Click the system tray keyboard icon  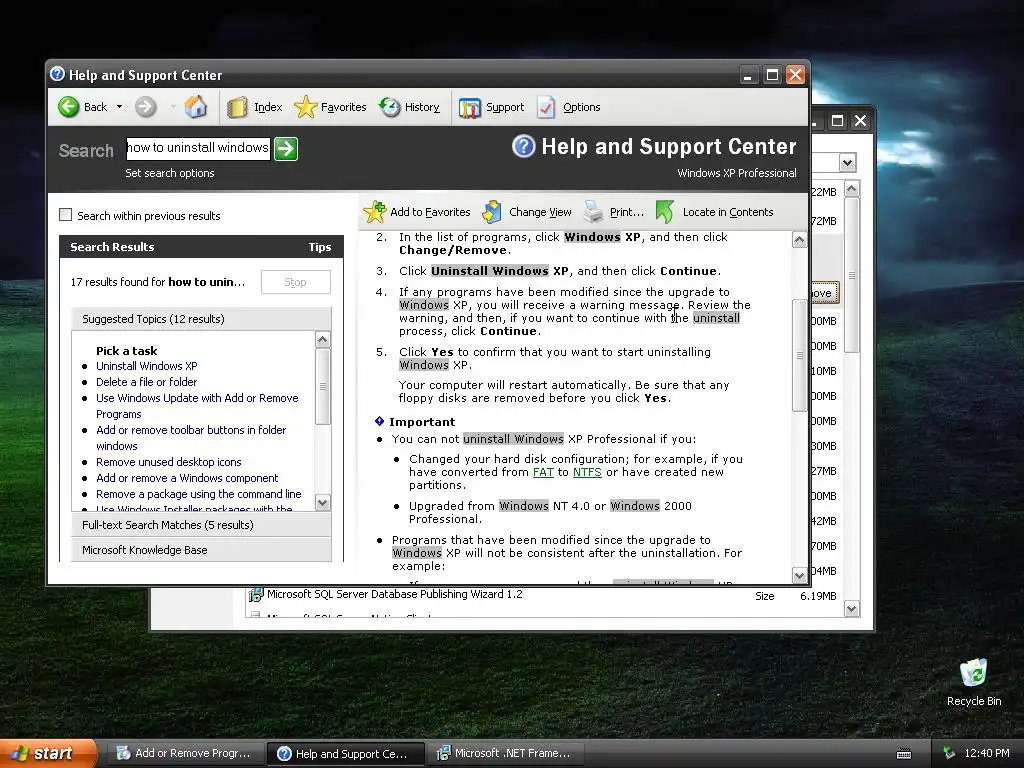click(x=904, y=754)
